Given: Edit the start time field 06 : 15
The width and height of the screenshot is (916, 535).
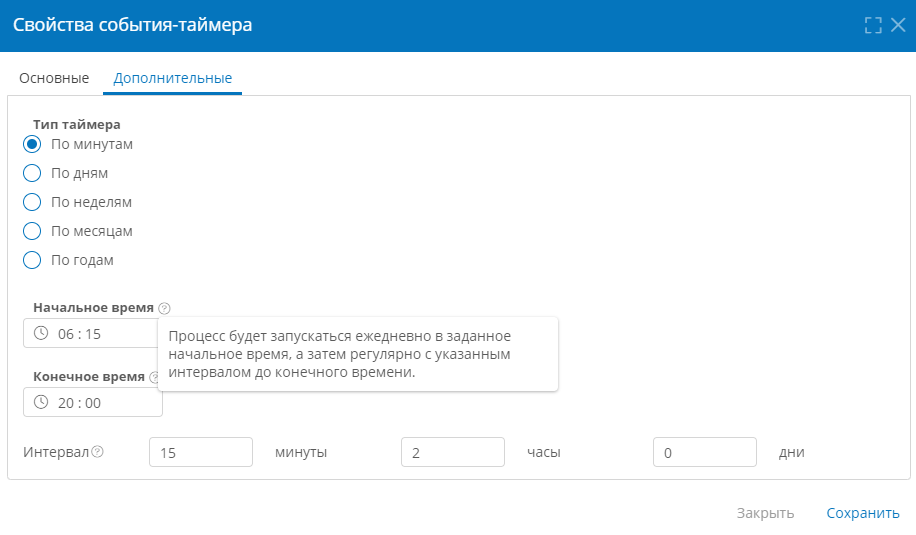Looking at the screenshot, I should [91, 333].
